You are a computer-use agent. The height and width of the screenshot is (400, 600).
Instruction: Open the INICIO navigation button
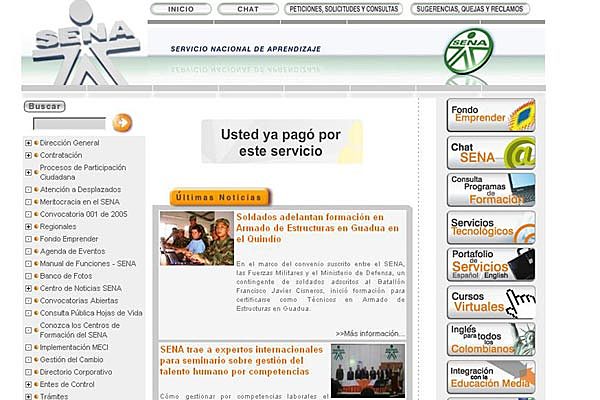tap(181, 9)
